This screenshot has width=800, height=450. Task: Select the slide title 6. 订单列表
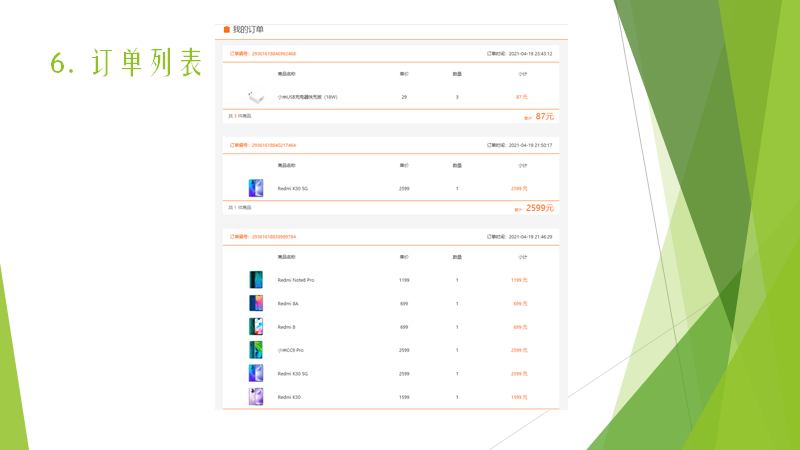(x=127, y=63)
